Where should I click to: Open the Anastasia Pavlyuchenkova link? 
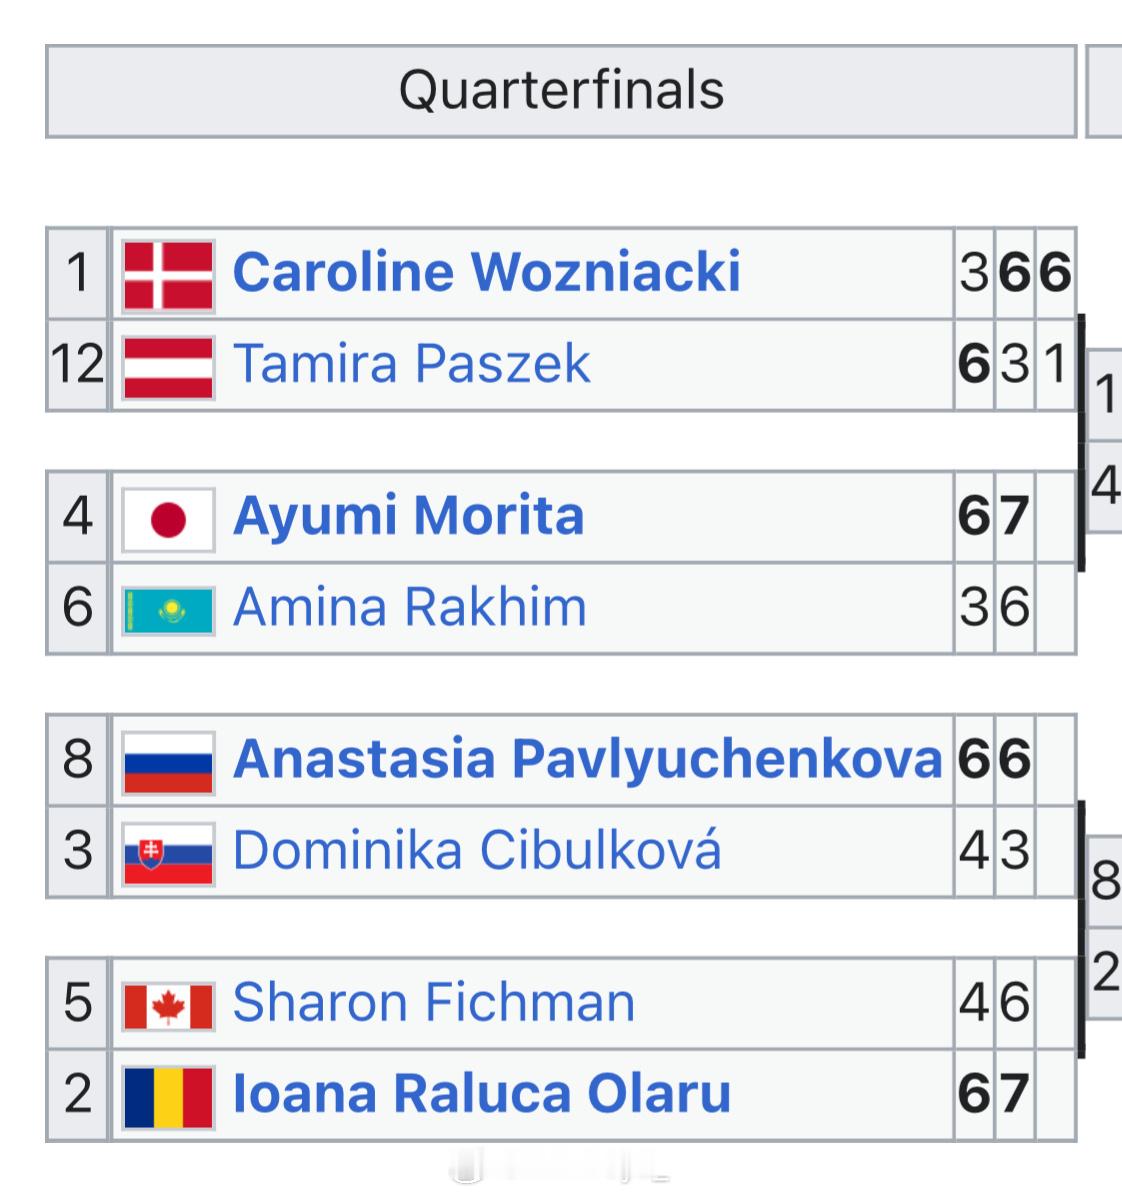tap(588, 761)
